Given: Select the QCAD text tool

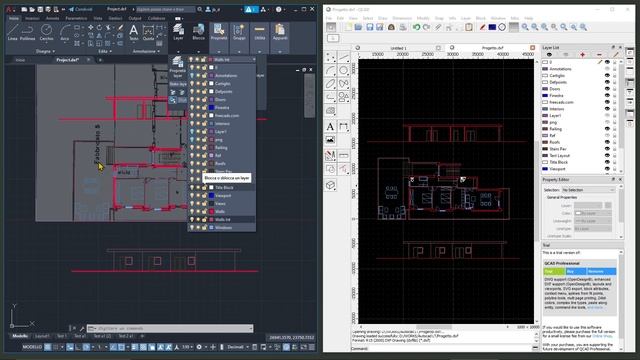Looking at the screenshot, I should [330, 127].
